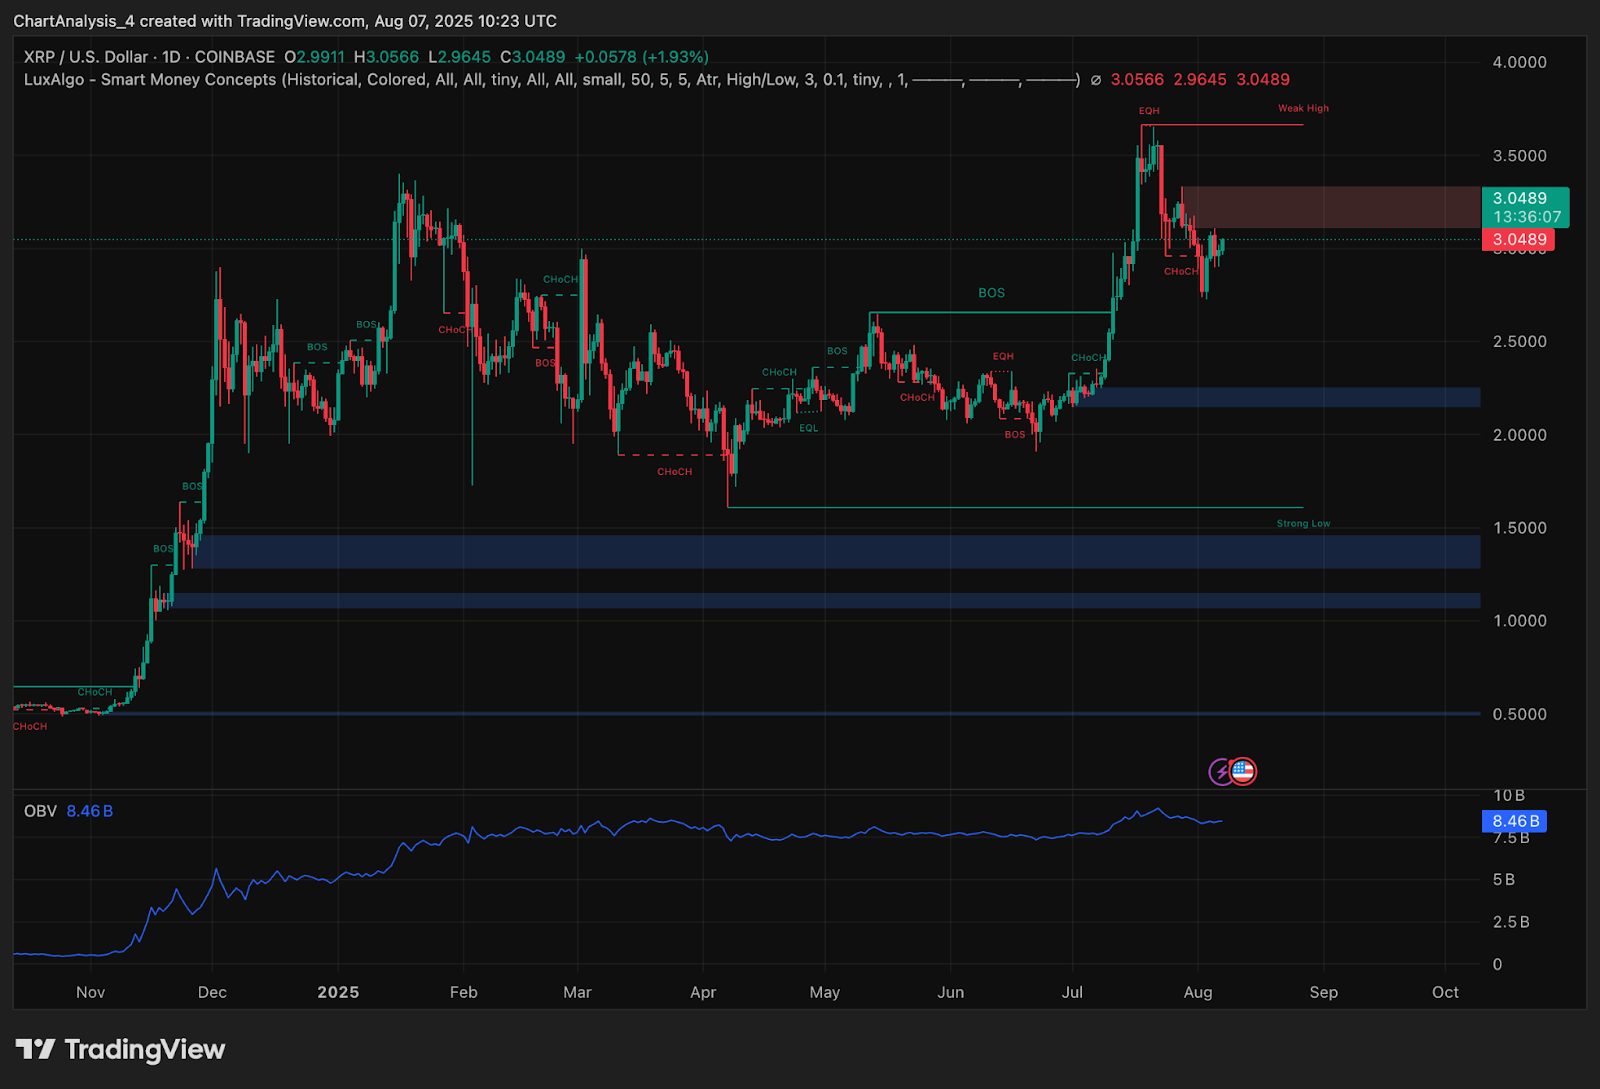Click the ∅ symbol in the LuxAlgo legend
This screenshot has height=1089, width=1600.
pos(1096,80)
